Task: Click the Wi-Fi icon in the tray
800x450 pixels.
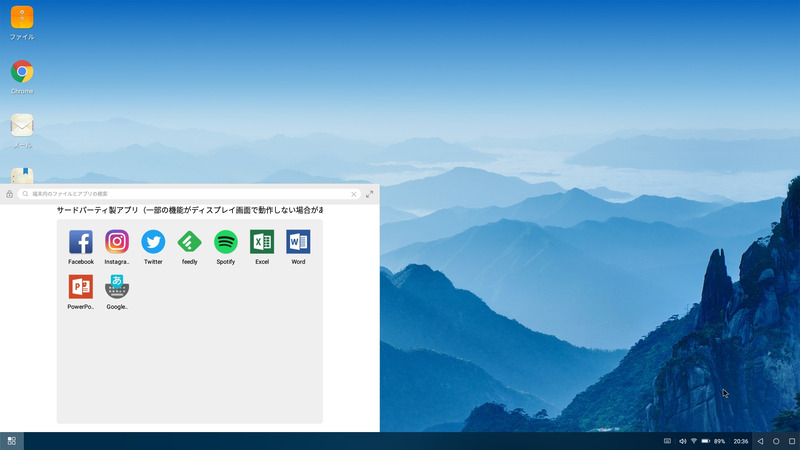Action: coord(694,441)
